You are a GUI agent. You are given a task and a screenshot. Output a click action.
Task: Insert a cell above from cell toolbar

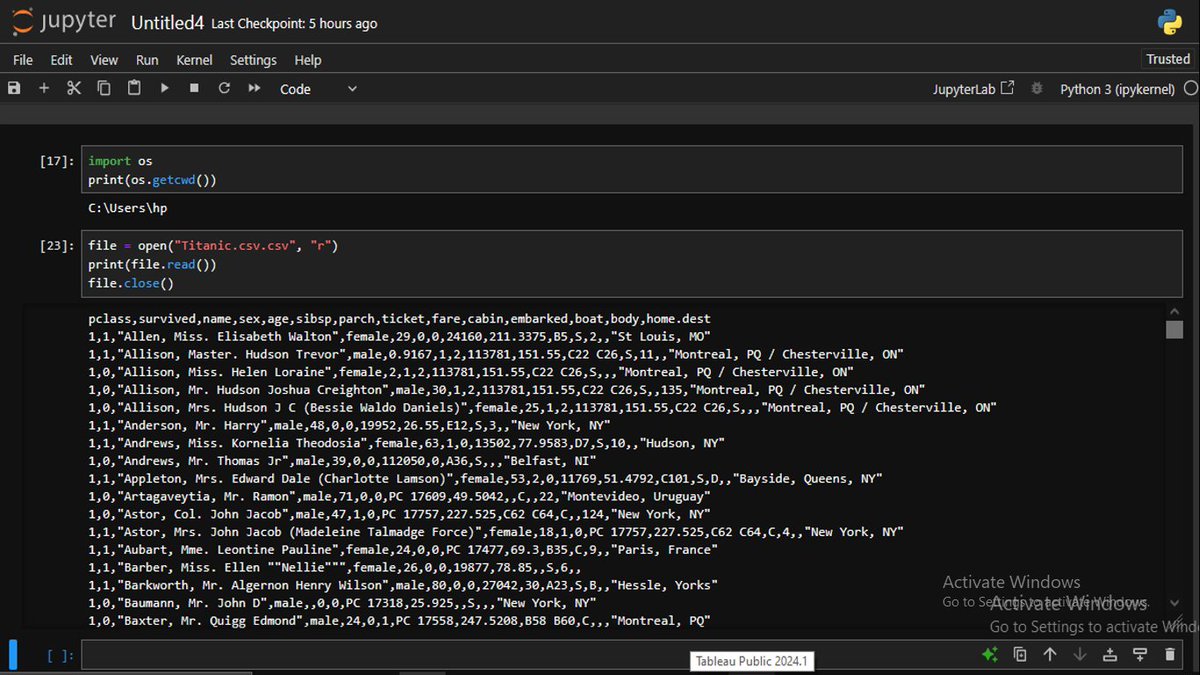[x=1110, y=655]
